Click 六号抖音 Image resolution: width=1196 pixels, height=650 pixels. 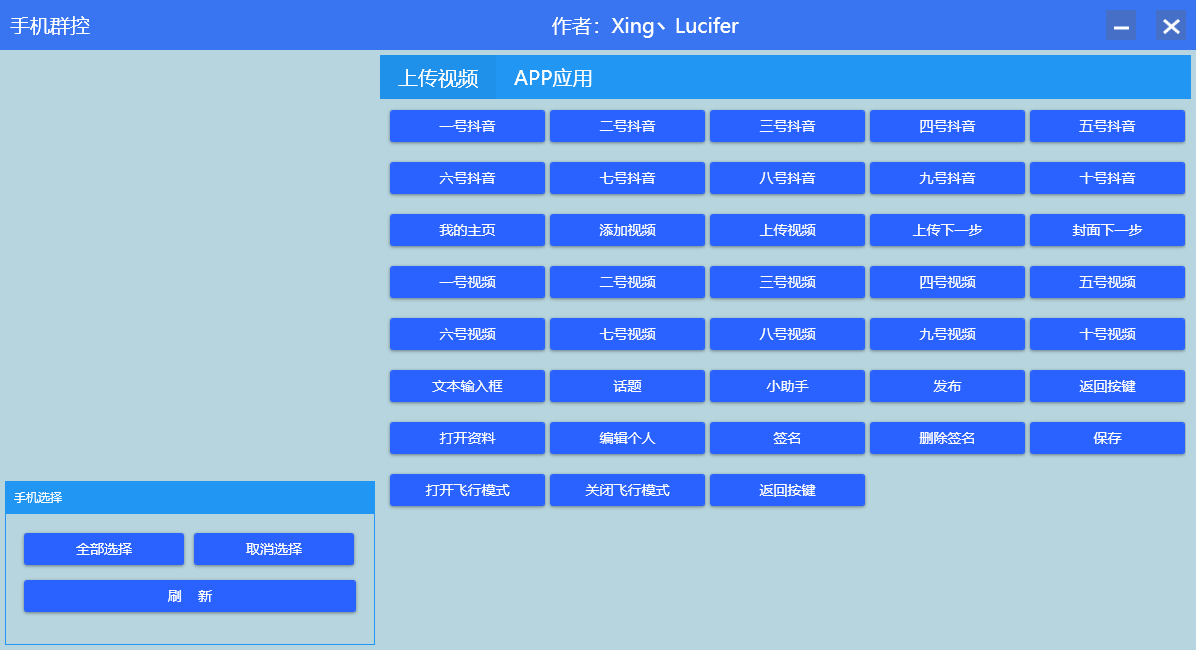tap(468, 178)
